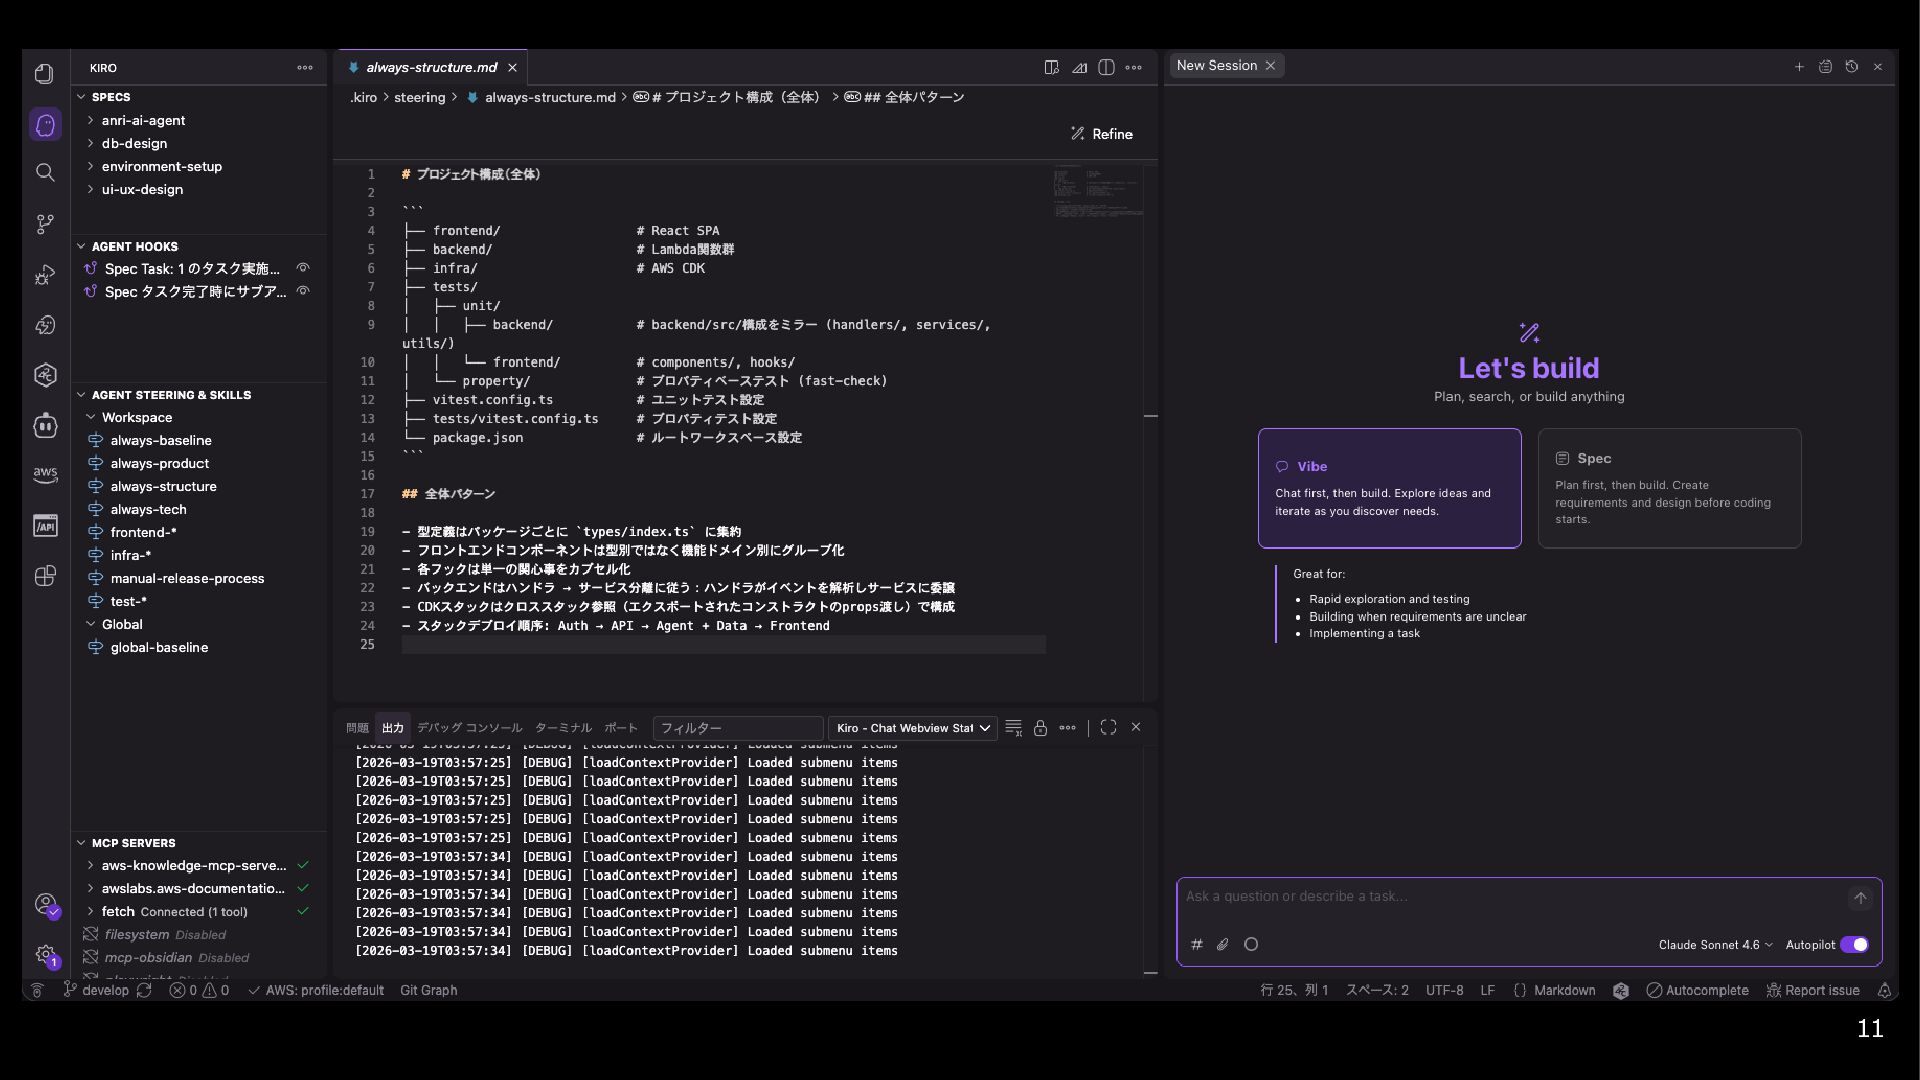Open the Extensions icon in activity bar

(45, 576)
